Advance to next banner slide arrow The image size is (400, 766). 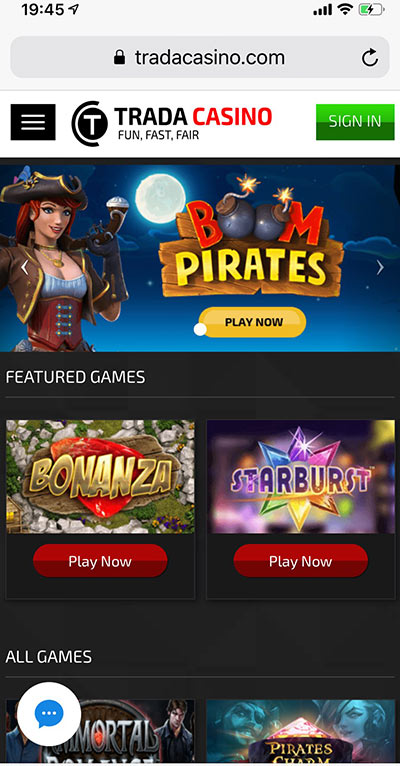(x=380, y=267)
